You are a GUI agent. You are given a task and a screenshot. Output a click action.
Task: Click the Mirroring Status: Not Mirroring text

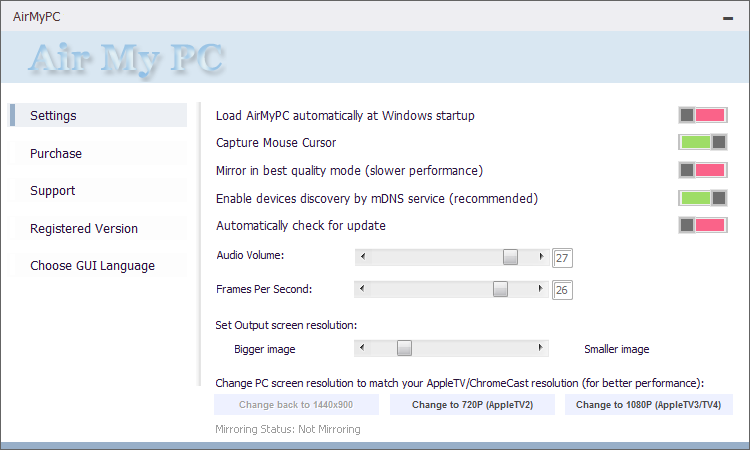pos(288,429)
